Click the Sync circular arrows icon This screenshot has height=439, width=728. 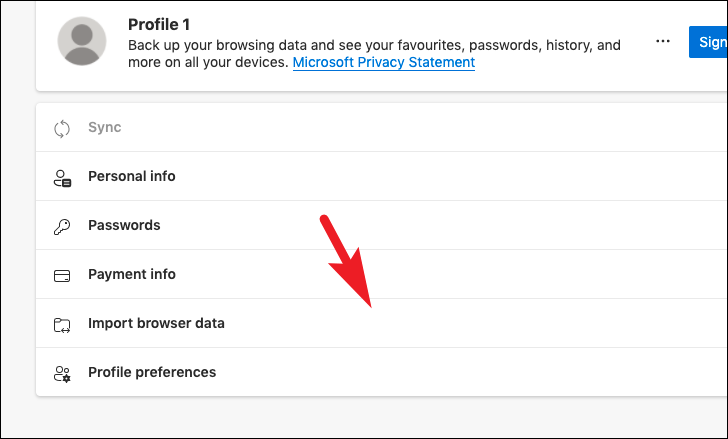(x=62, y=129)
